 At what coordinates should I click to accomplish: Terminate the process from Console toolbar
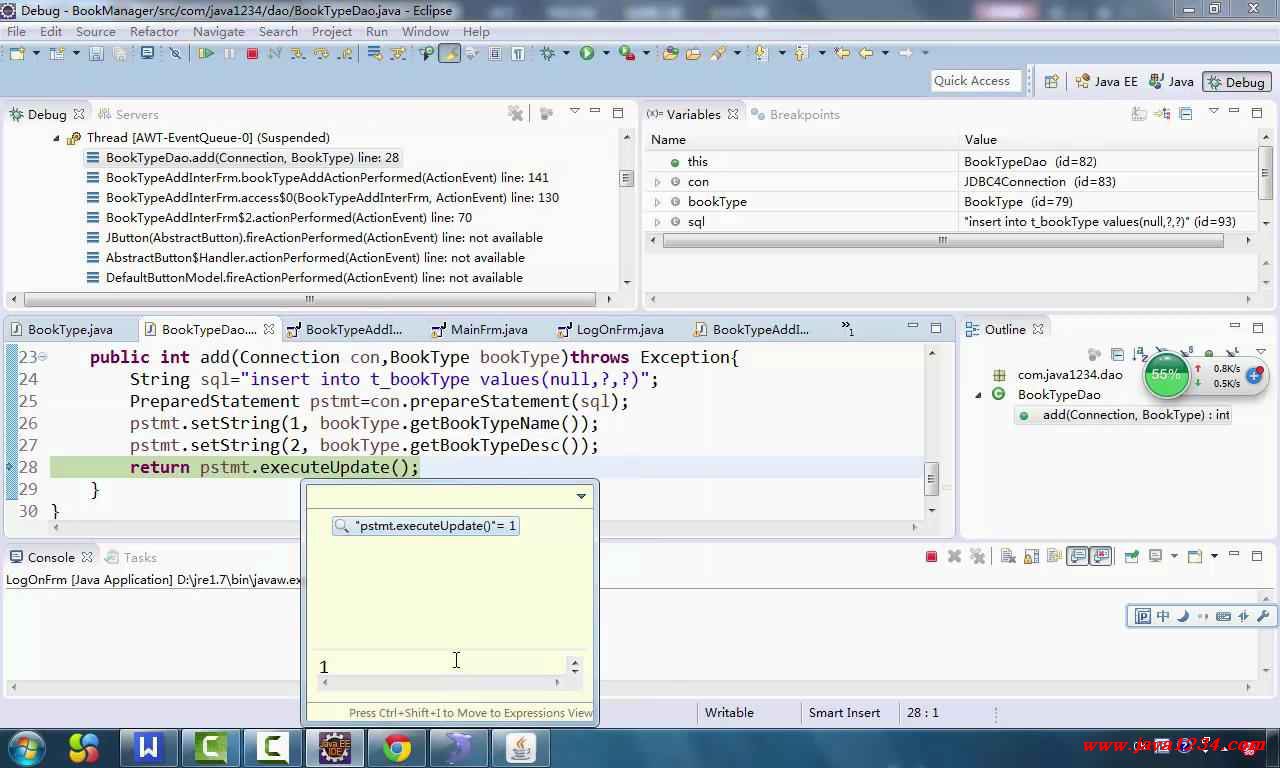(x=931, y=556)
